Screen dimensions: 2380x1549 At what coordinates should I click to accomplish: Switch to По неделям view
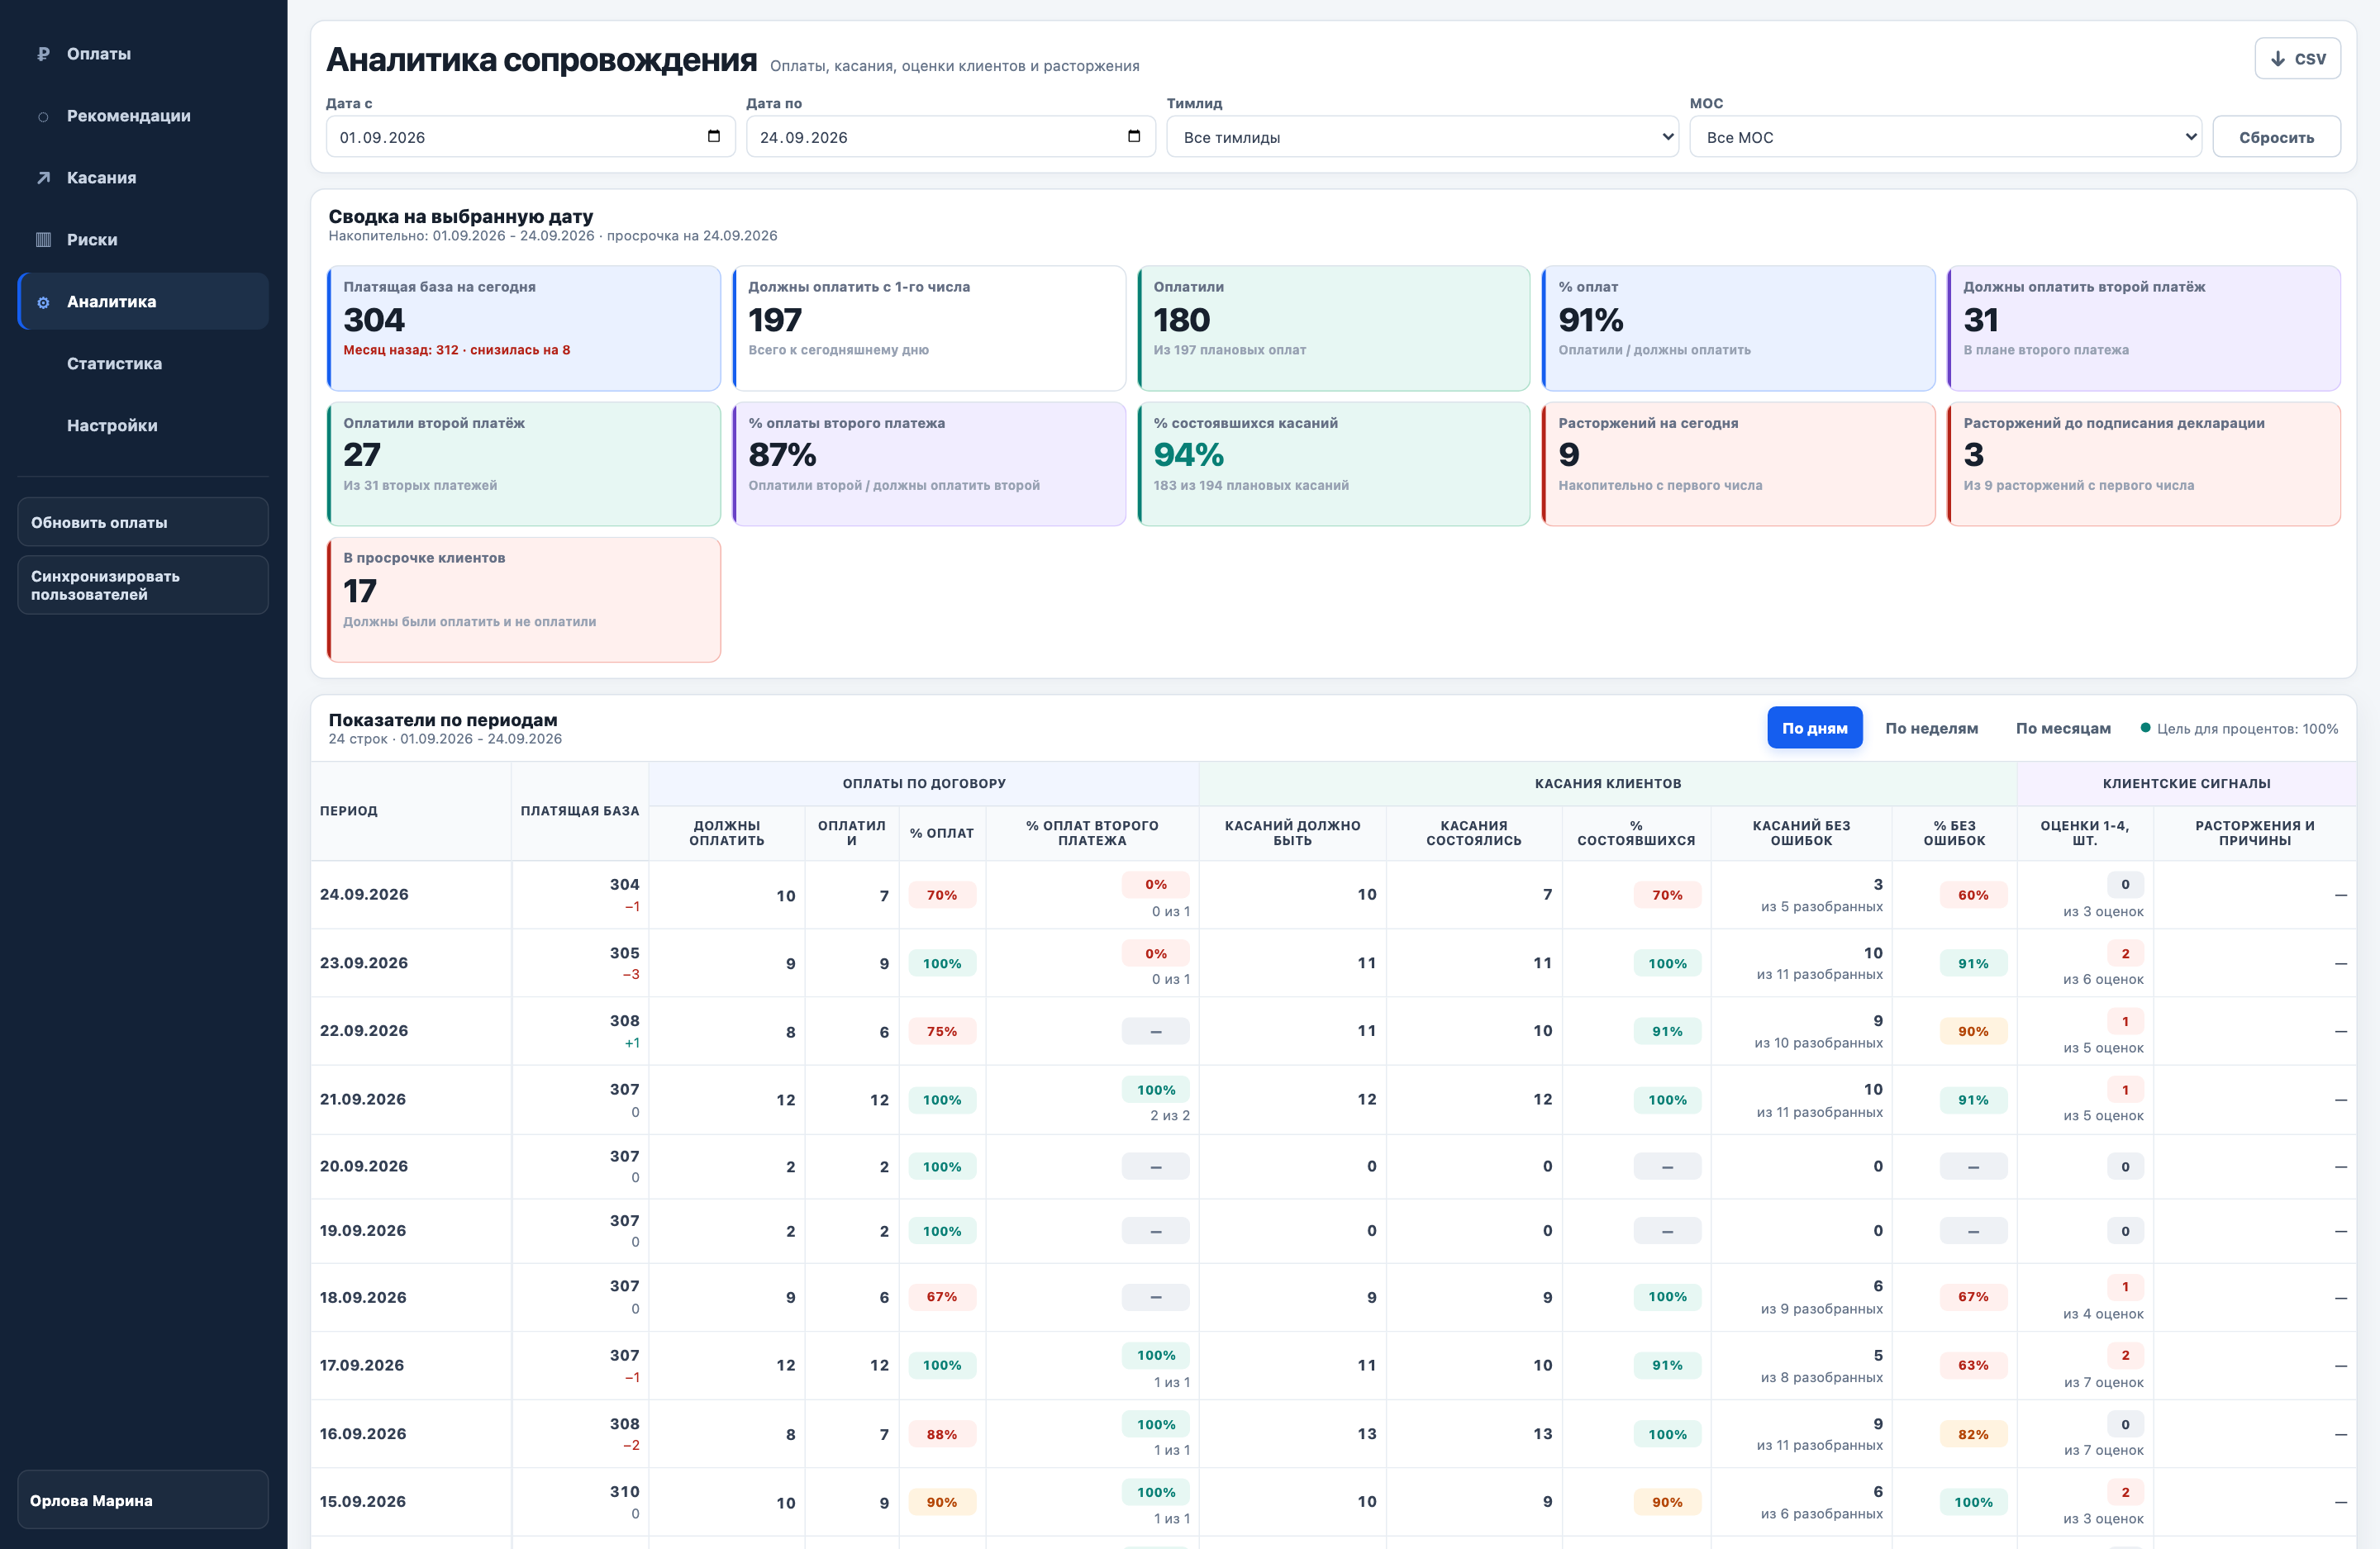click(1931, 728)
